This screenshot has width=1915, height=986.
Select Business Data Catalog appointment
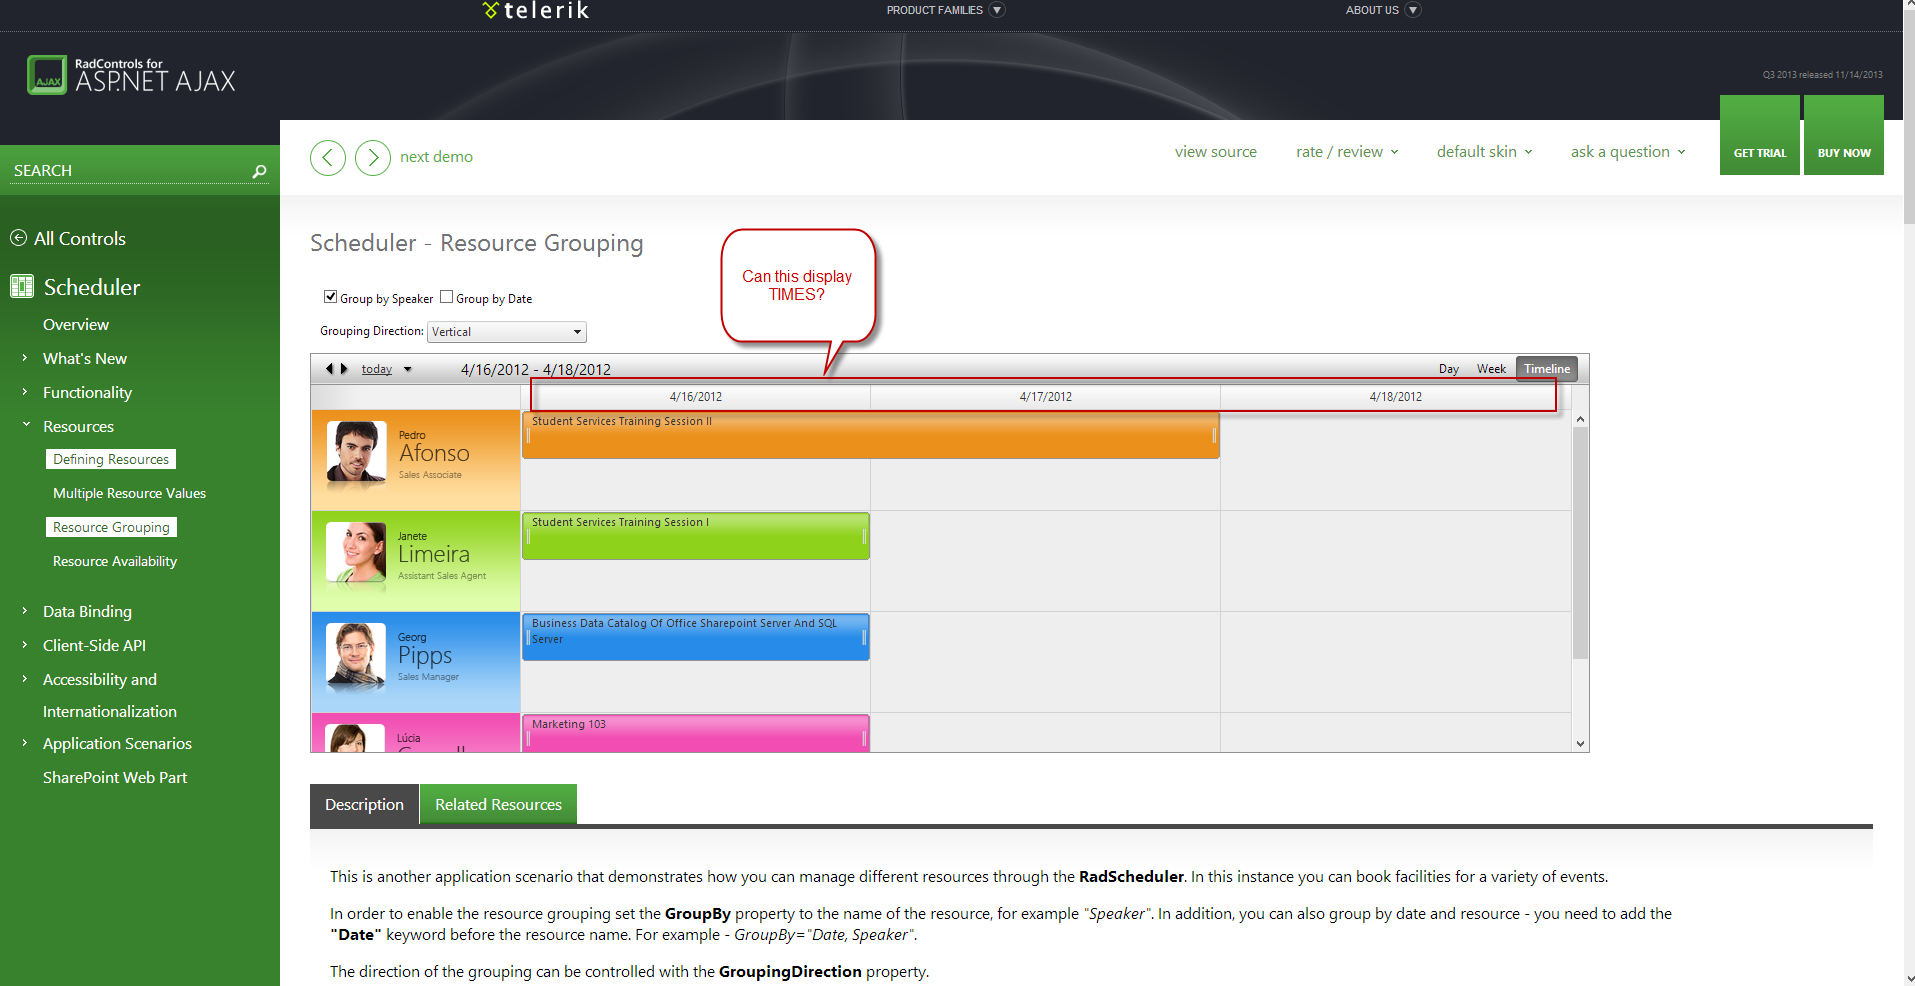(696, 637)
